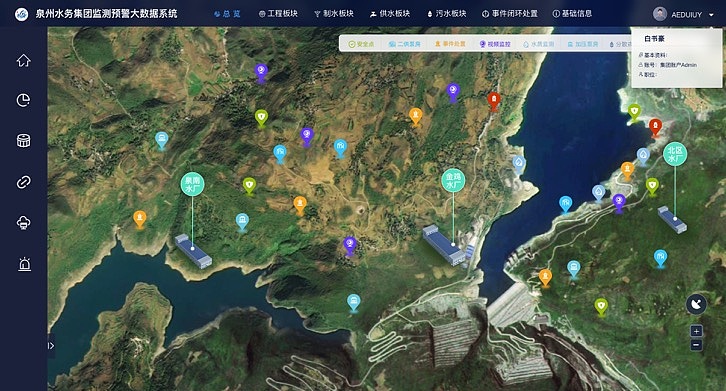Select the orange marker directly above the sidebar-edge lake inlet
The width and height of the screenshot is (726, 391).
140,219
